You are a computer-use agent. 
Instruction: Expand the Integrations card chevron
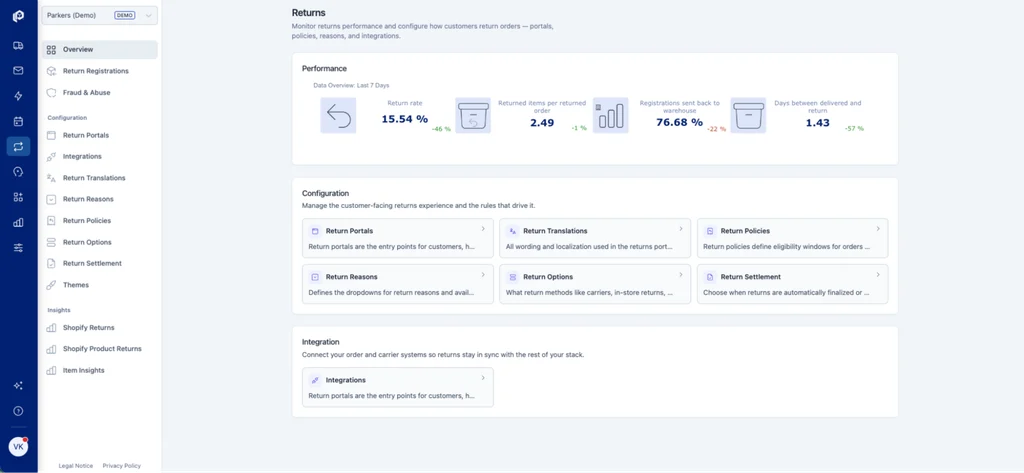tap(483, 378)
